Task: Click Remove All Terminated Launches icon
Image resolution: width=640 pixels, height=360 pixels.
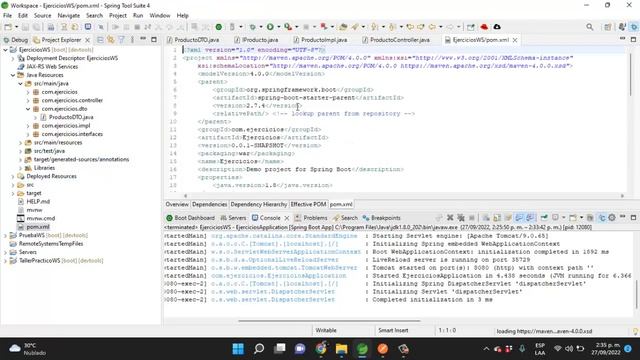Action: click(460, 218)
